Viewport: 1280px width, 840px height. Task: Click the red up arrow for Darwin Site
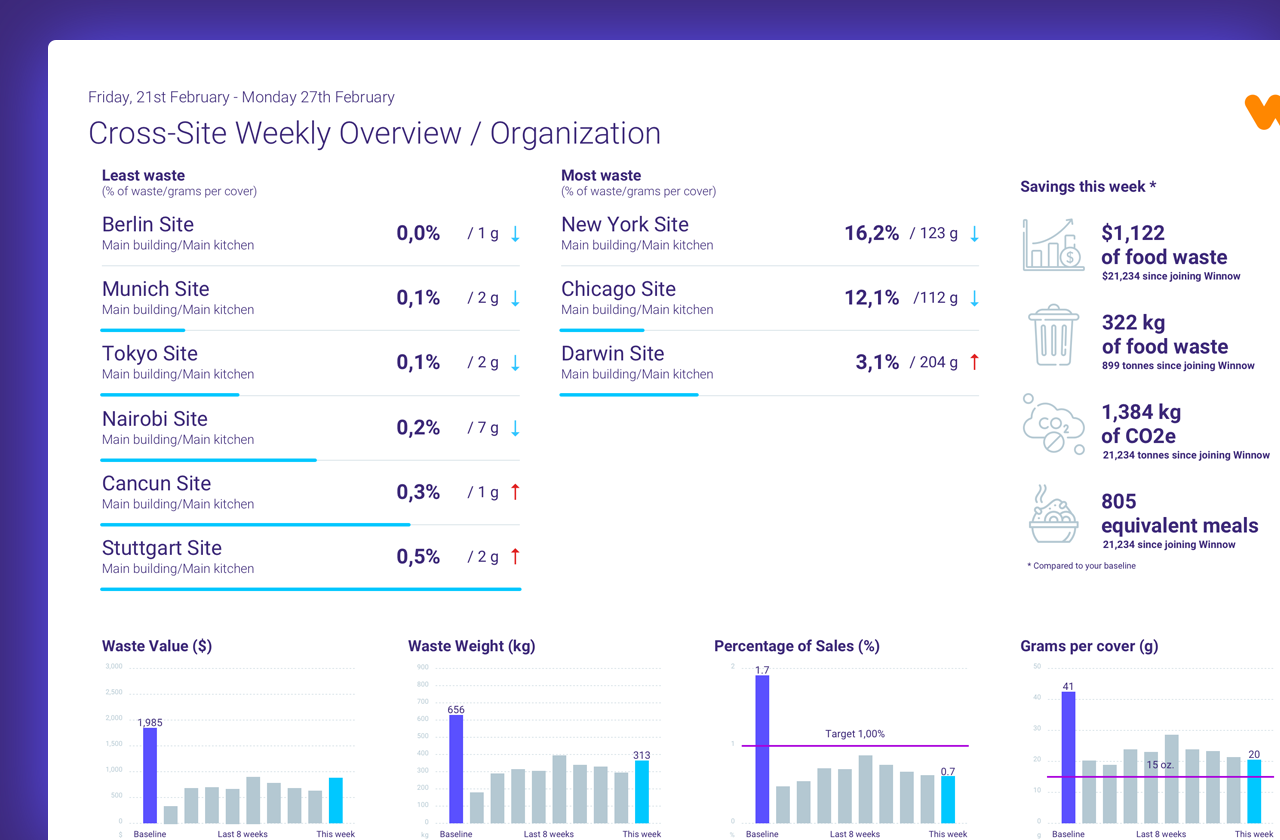coord(974,362)
